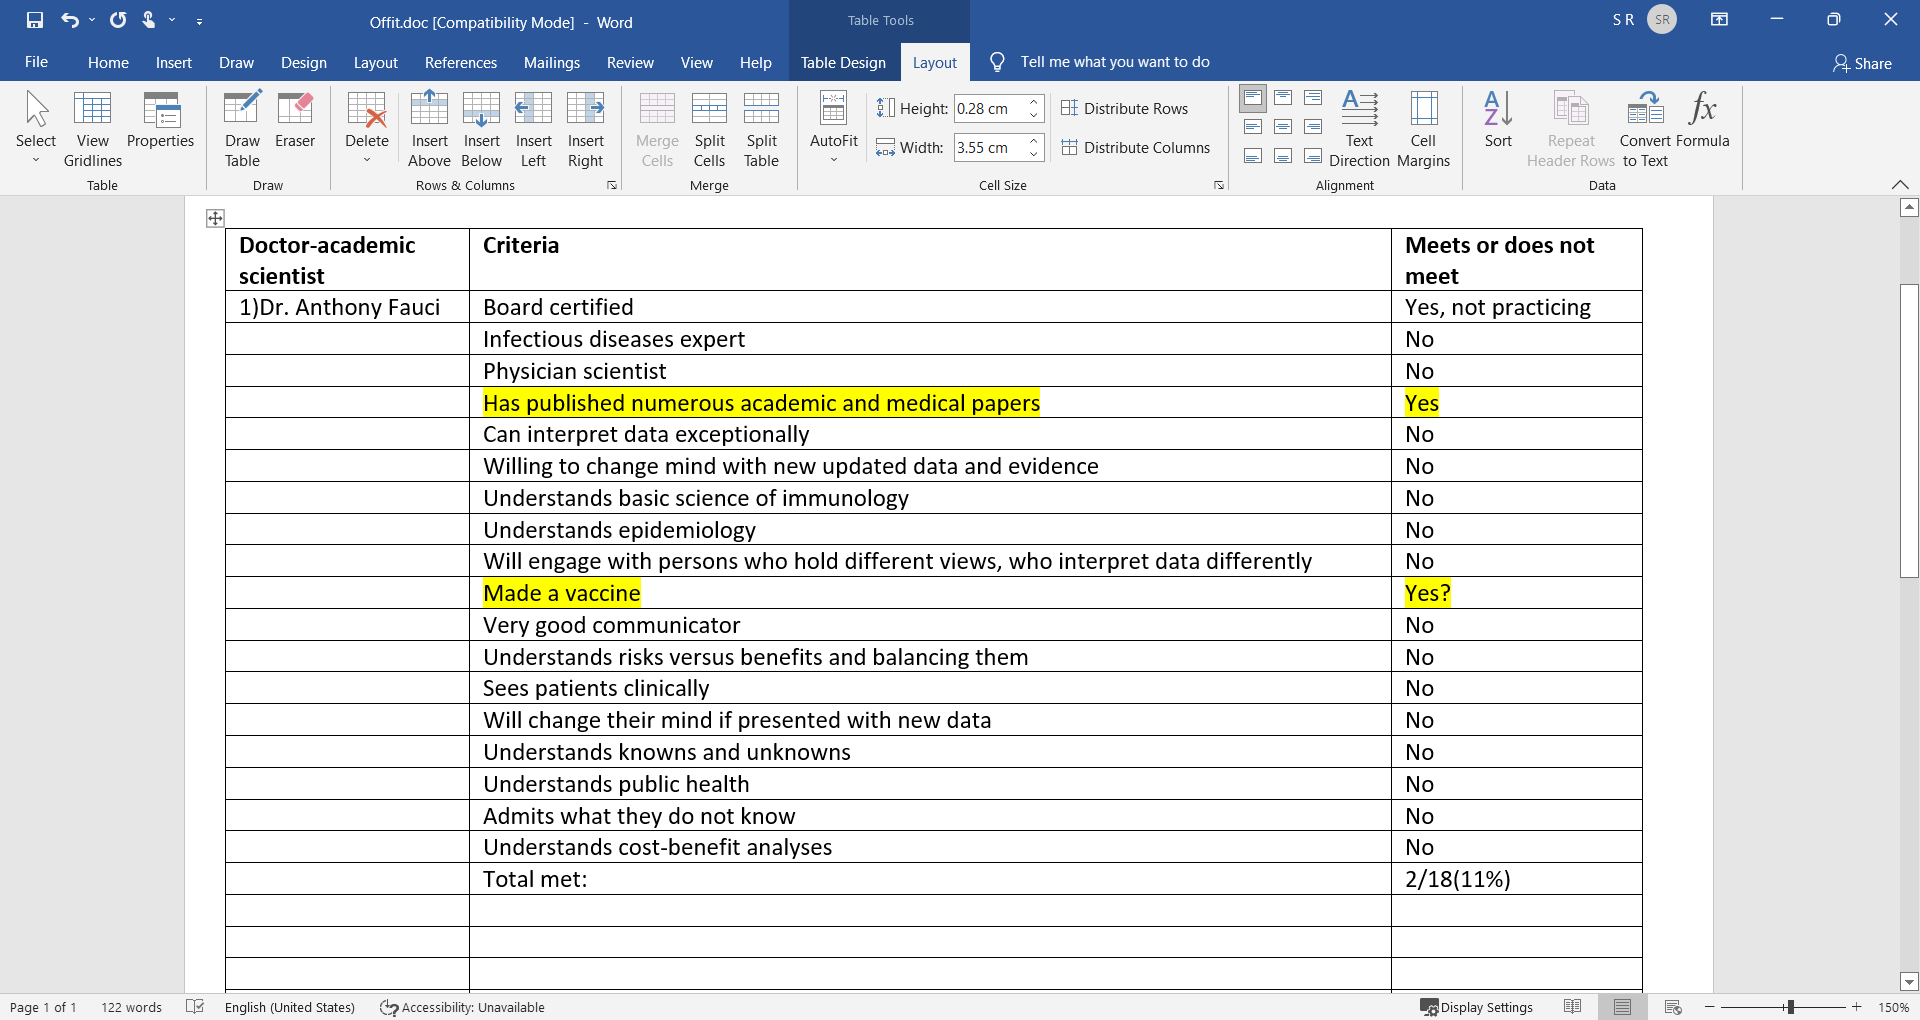Click the zoom slider handle
Screen dimensions: 1920x1020
click(1790, 1007)
